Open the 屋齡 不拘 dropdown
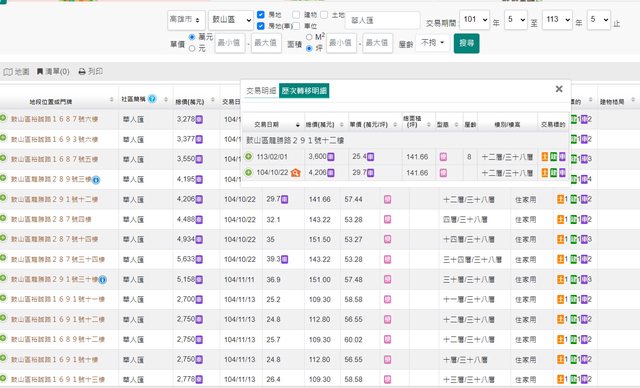 pos(433,42)
